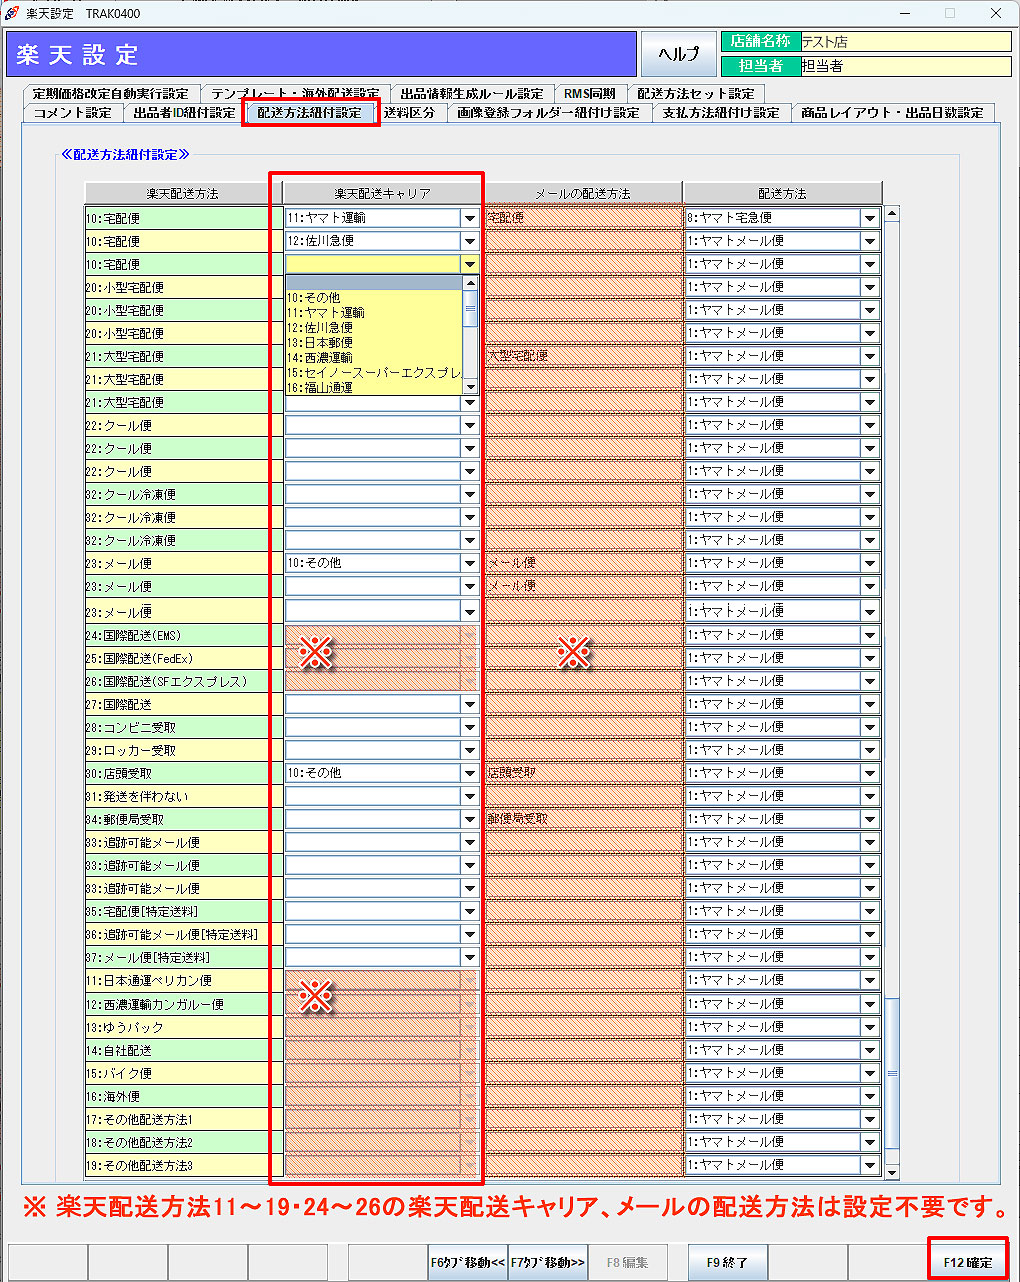Open the RMS同期 tab
The width and height of the screenshot is (1020, 1282).
click(590, 94)
